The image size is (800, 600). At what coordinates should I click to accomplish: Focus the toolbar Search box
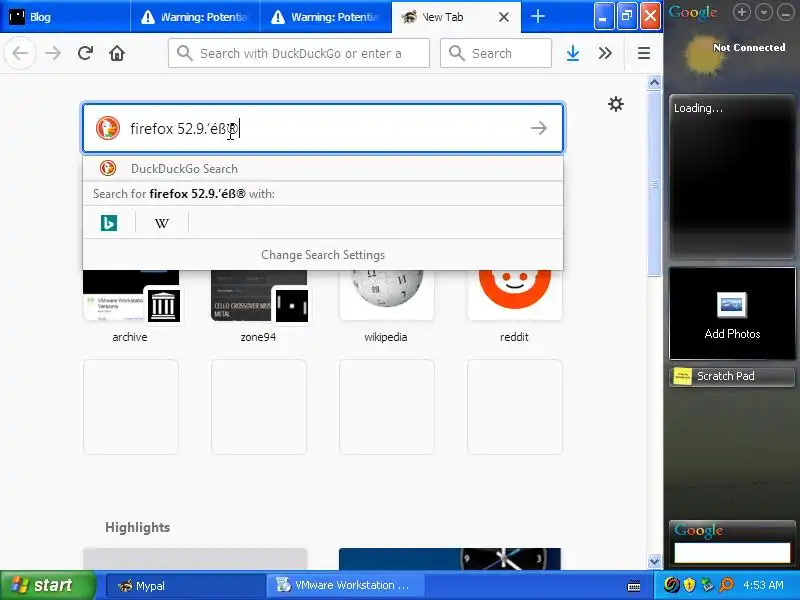click(x=496, y=53)
